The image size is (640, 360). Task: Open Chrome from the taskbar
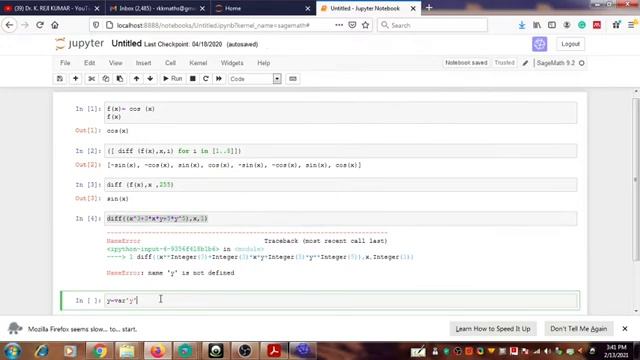tap(99, 351)
